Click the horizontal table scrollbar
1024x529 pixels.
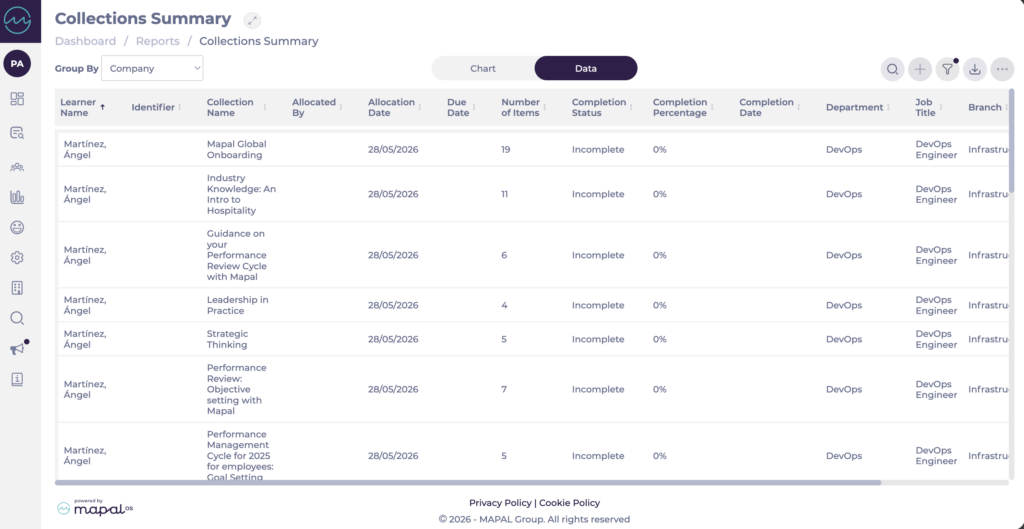point(468,483)
